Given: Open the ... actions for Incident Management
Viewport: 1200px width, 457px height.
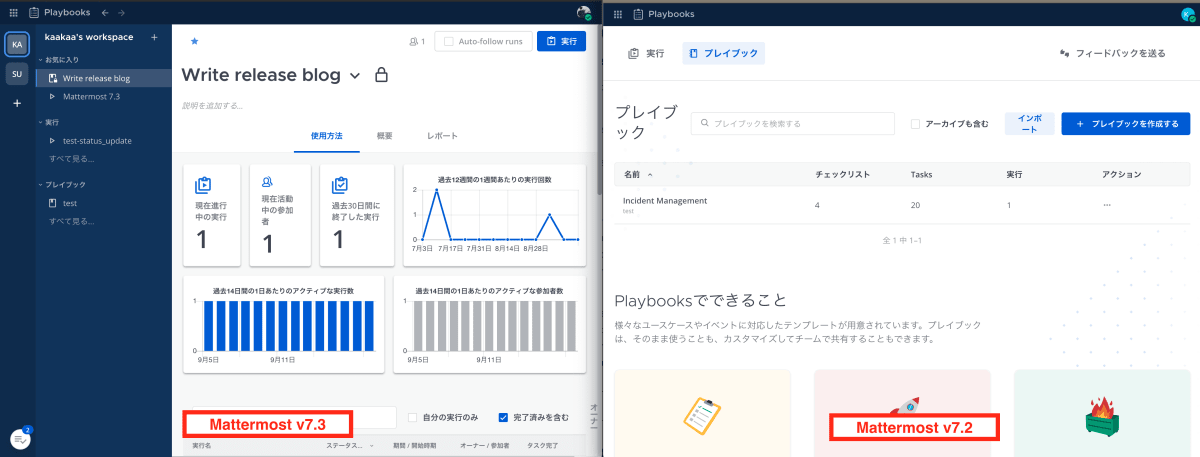Looking at the screenshot, I should click(x=1107, y=205).
